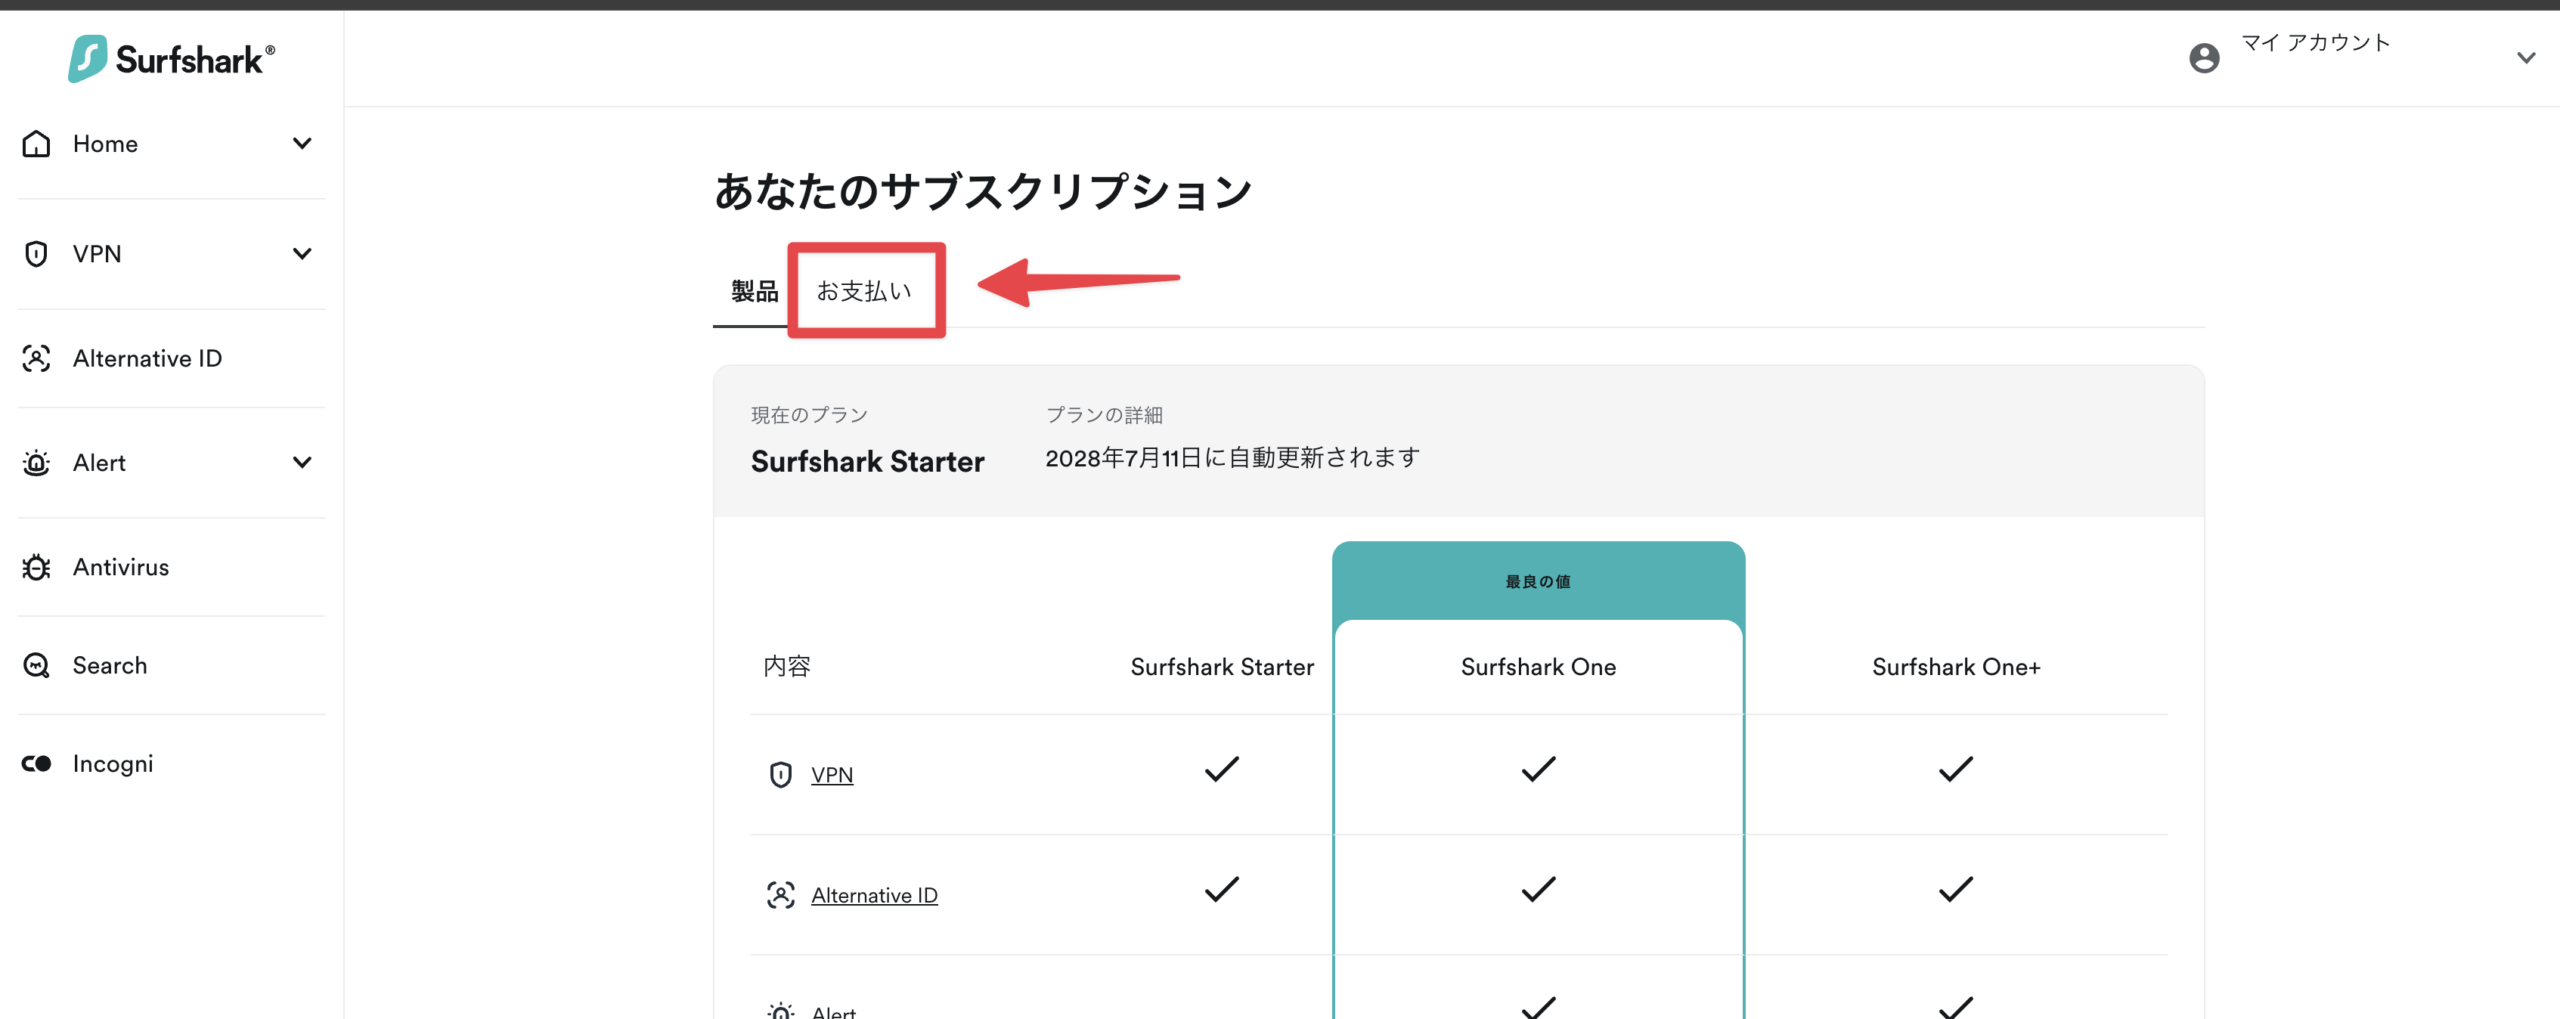
Task: Click the Search magnifier icon in sidebar
Action: point(36,665)
